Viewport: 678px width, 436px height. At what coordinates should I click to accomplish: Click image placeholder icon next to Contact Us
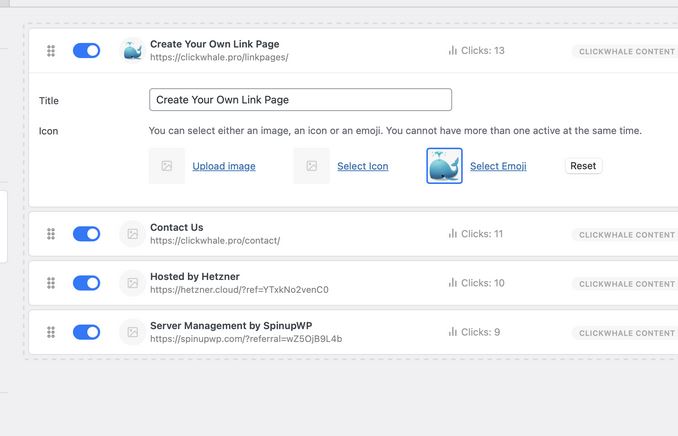pyautogui.click(x=132, y=234)
